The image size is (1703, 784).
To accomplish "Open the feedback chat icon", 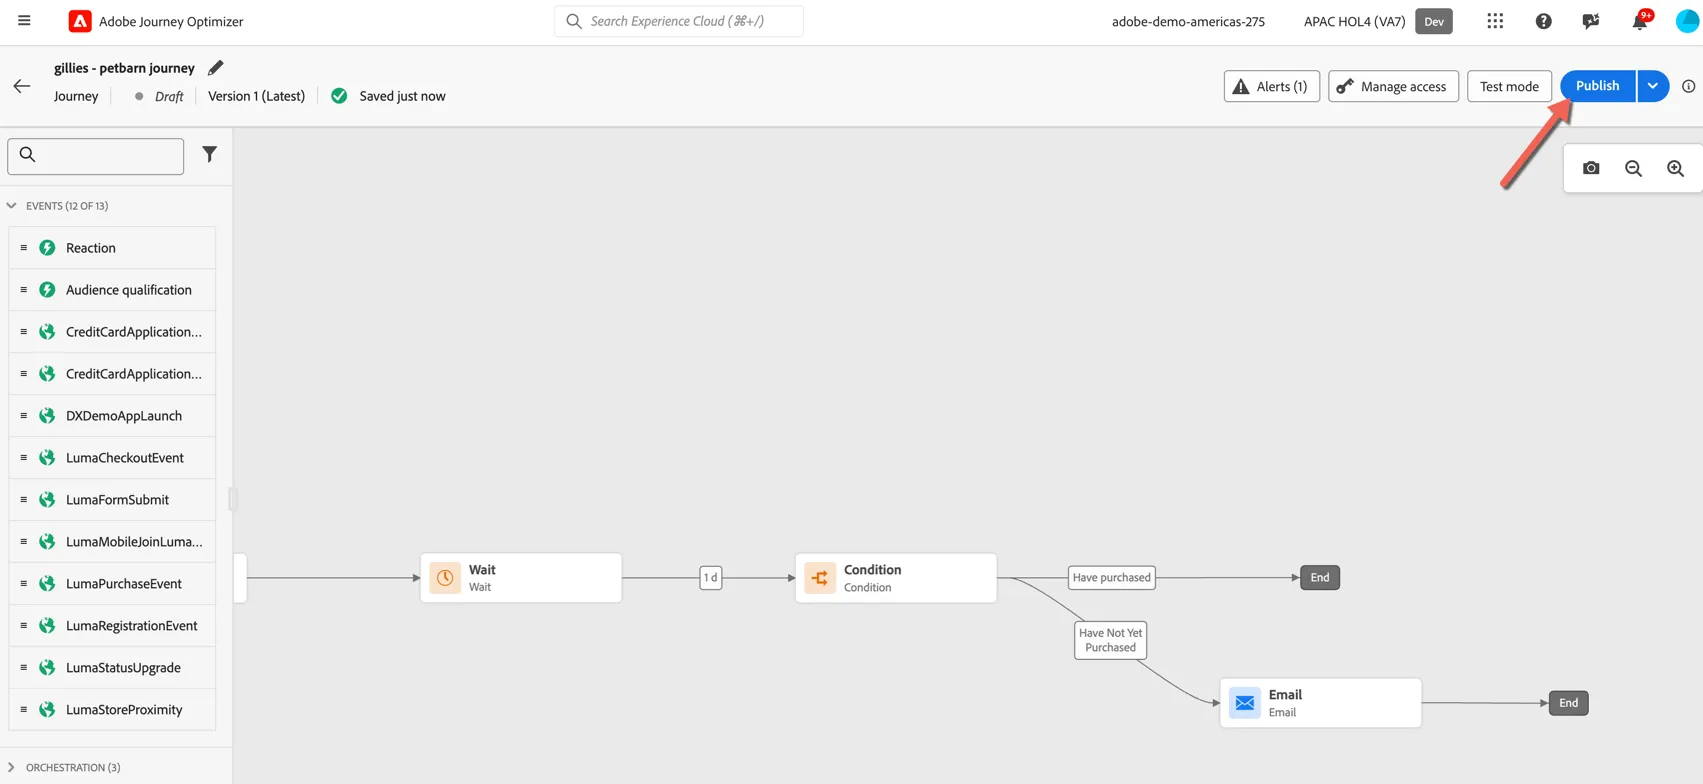I will click(x=1591, y=21).
